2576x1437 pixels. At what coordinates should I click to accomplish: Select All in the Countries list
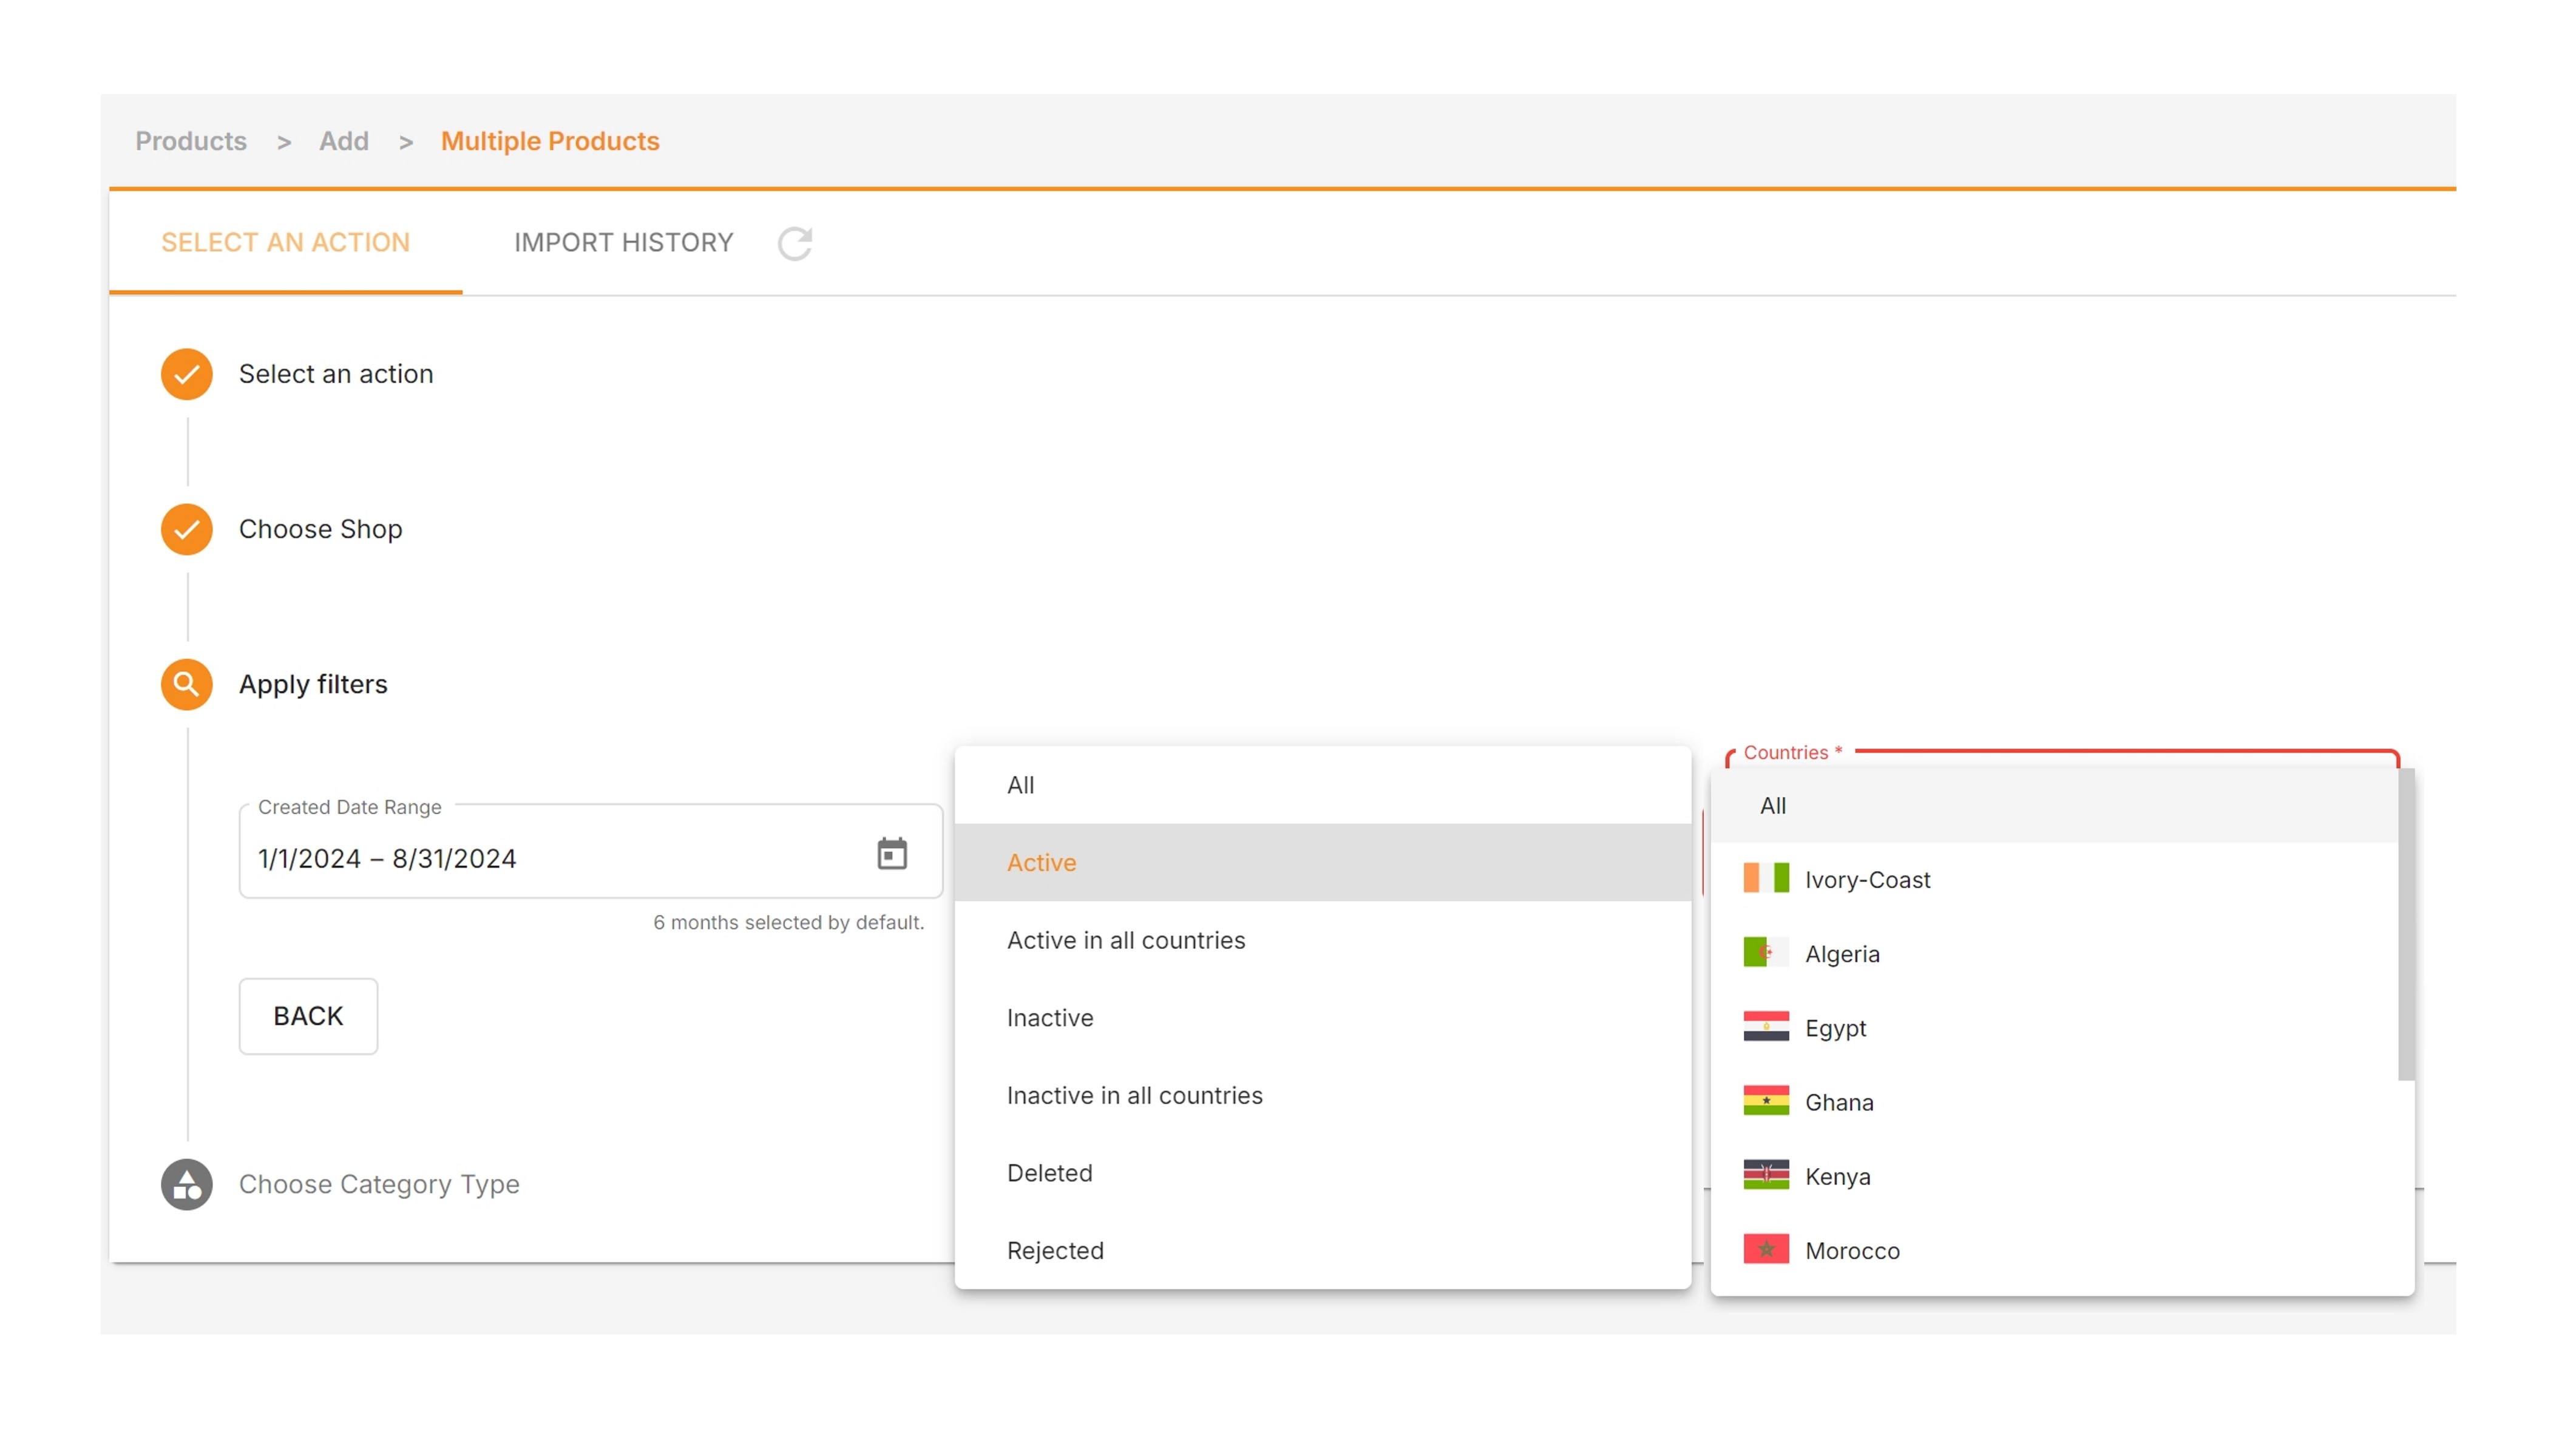[x=2055, y=805]
